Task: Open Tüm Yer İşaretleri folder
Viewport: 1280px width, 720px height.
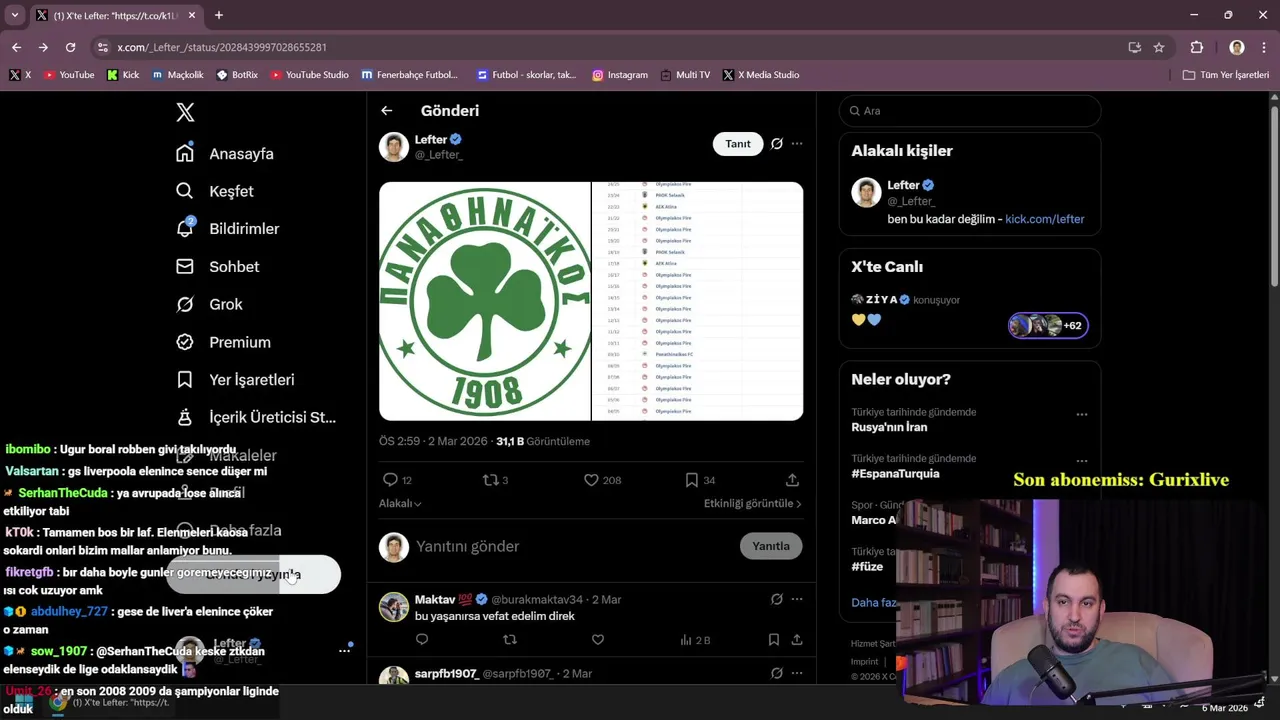Action: [1226, 75]
